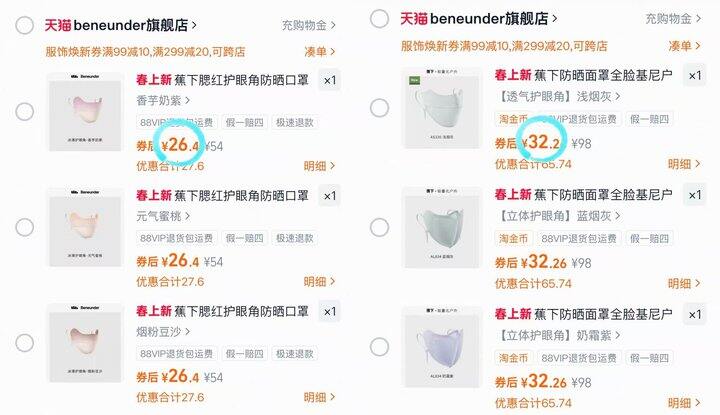Tap 凑单 in the right panel
Image resolution: width=720 pixels, height=415 pixels.
683,46
